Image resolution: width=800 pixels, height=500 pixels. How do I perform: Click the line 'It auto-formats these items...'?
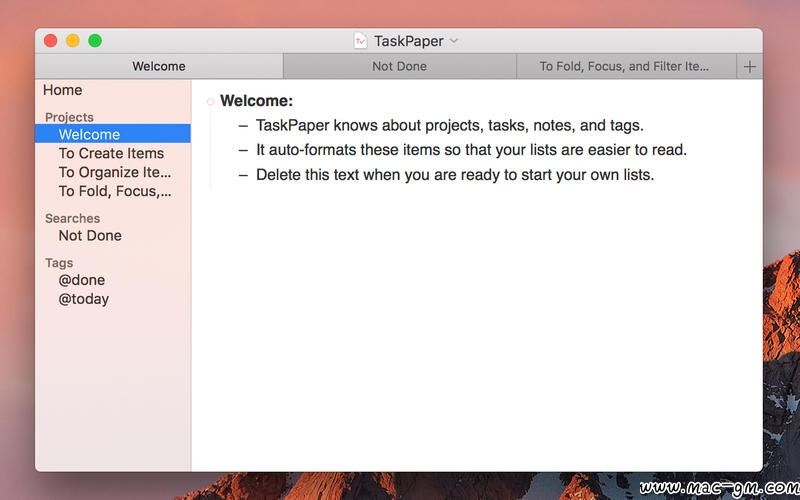pyautogui.click(x=471, y=150)
